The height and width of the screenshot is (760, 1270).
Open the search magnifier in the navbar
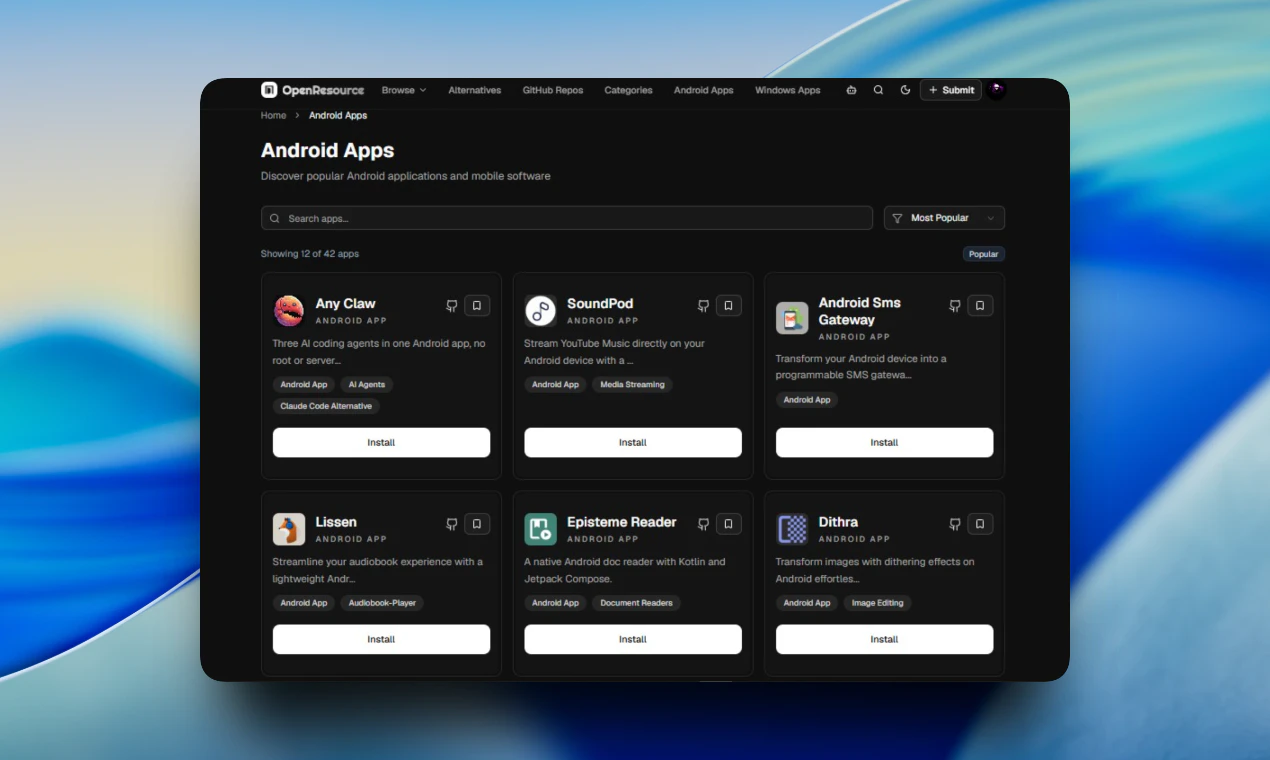click(x=878, y=90)
